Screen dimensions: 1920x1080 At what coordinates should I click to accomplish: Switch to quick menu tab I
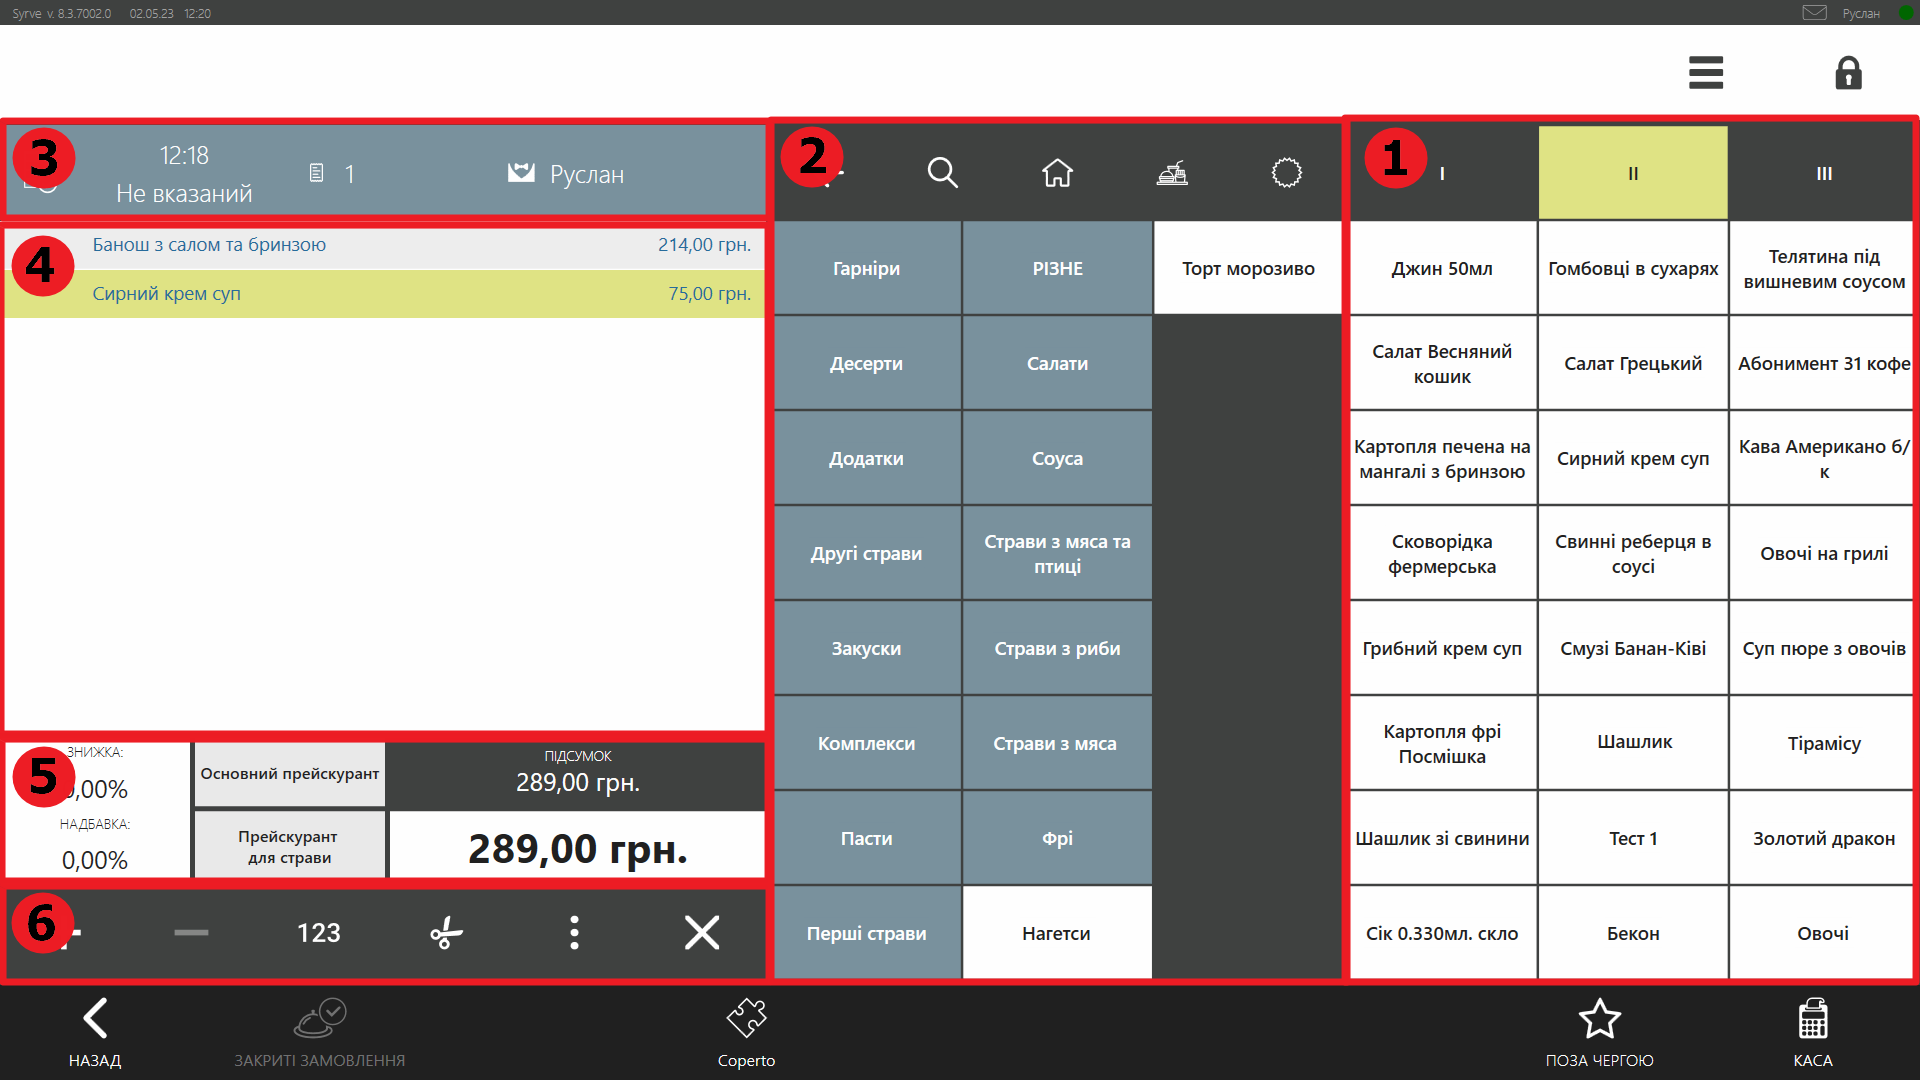tap(1442, 173)
